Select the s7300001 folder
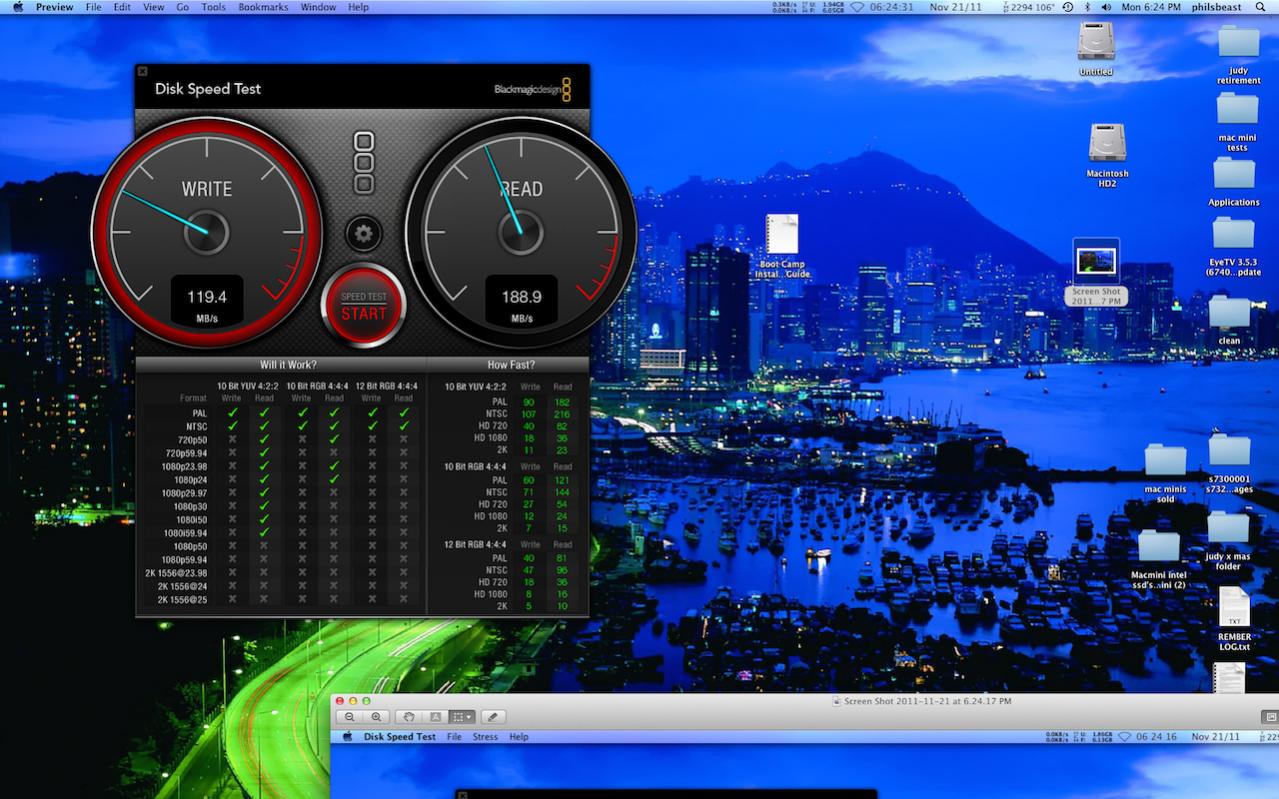This screenshot has height=799, width=1279. coord(1229,463)
